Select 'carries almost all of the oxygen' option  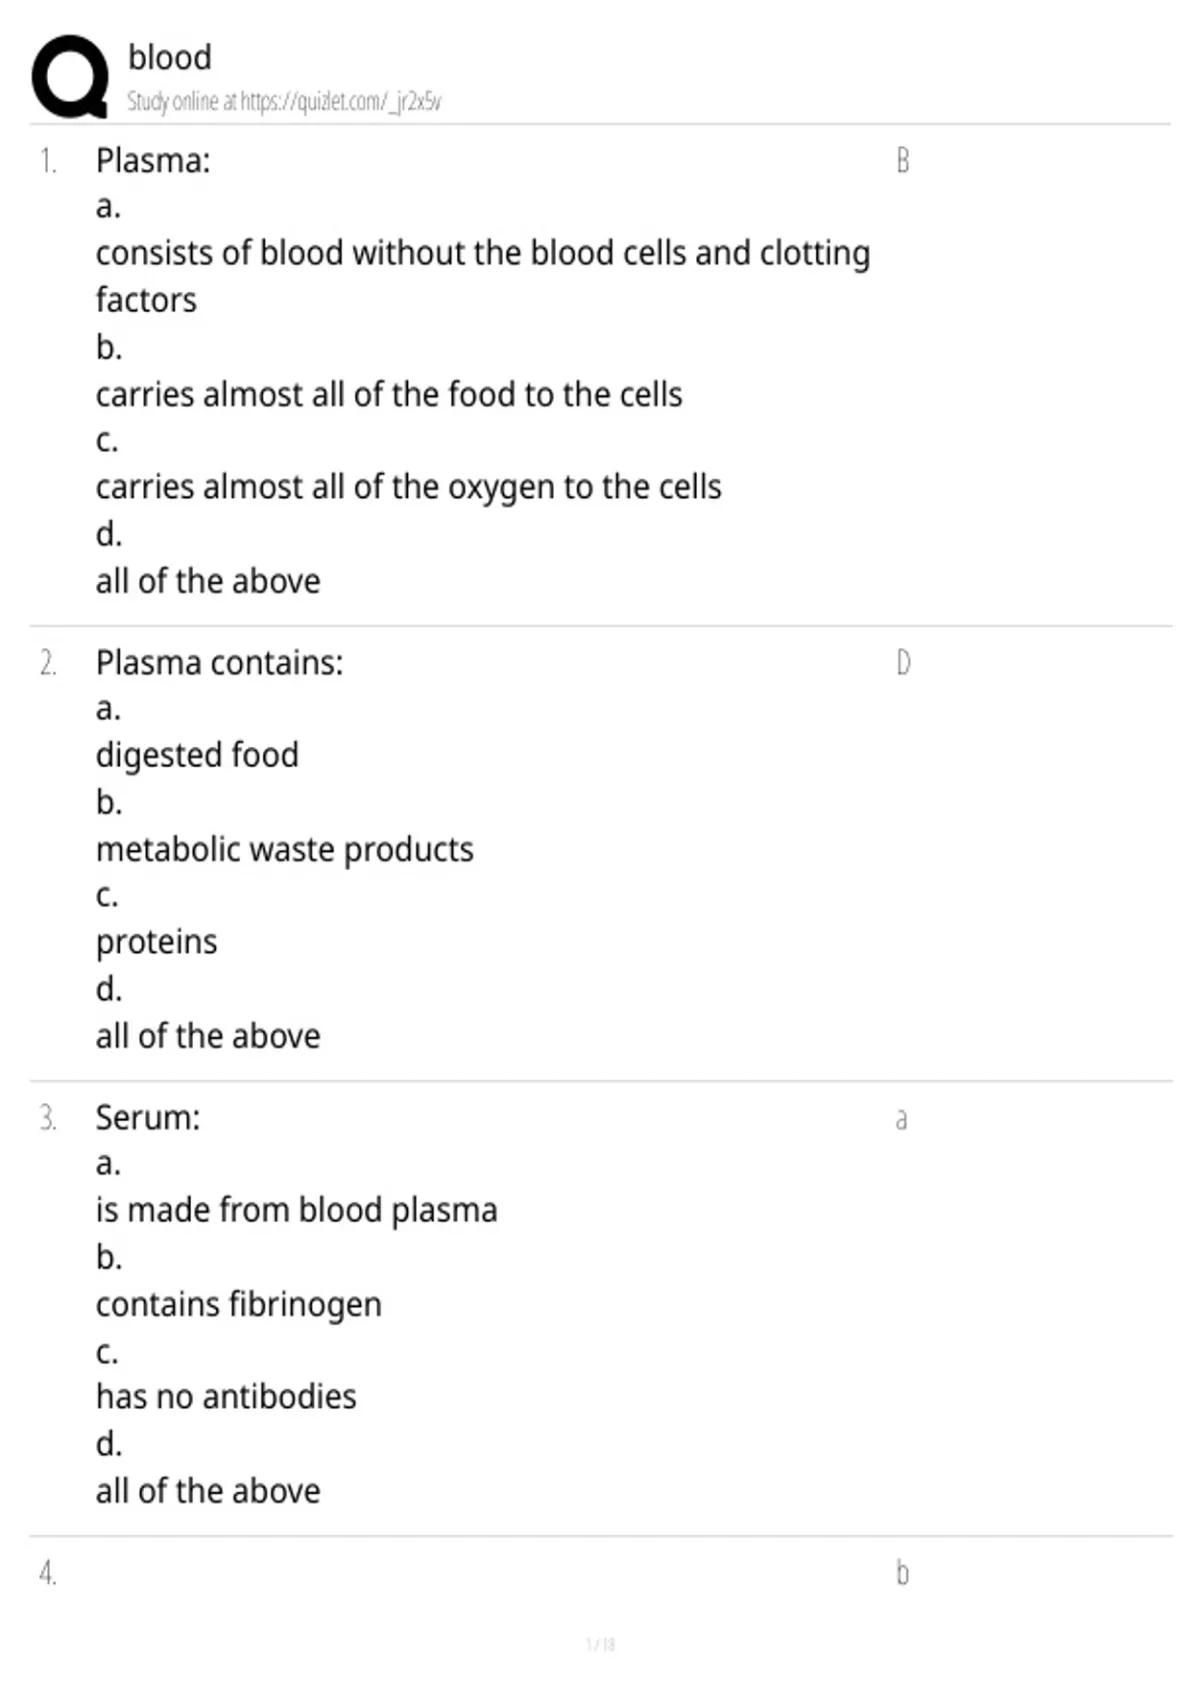(408, 487)
